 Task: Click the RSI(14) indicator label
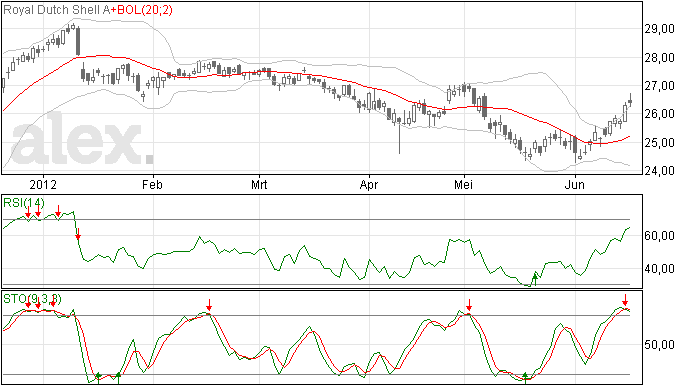pyautogui.click(x=24, y=203)
